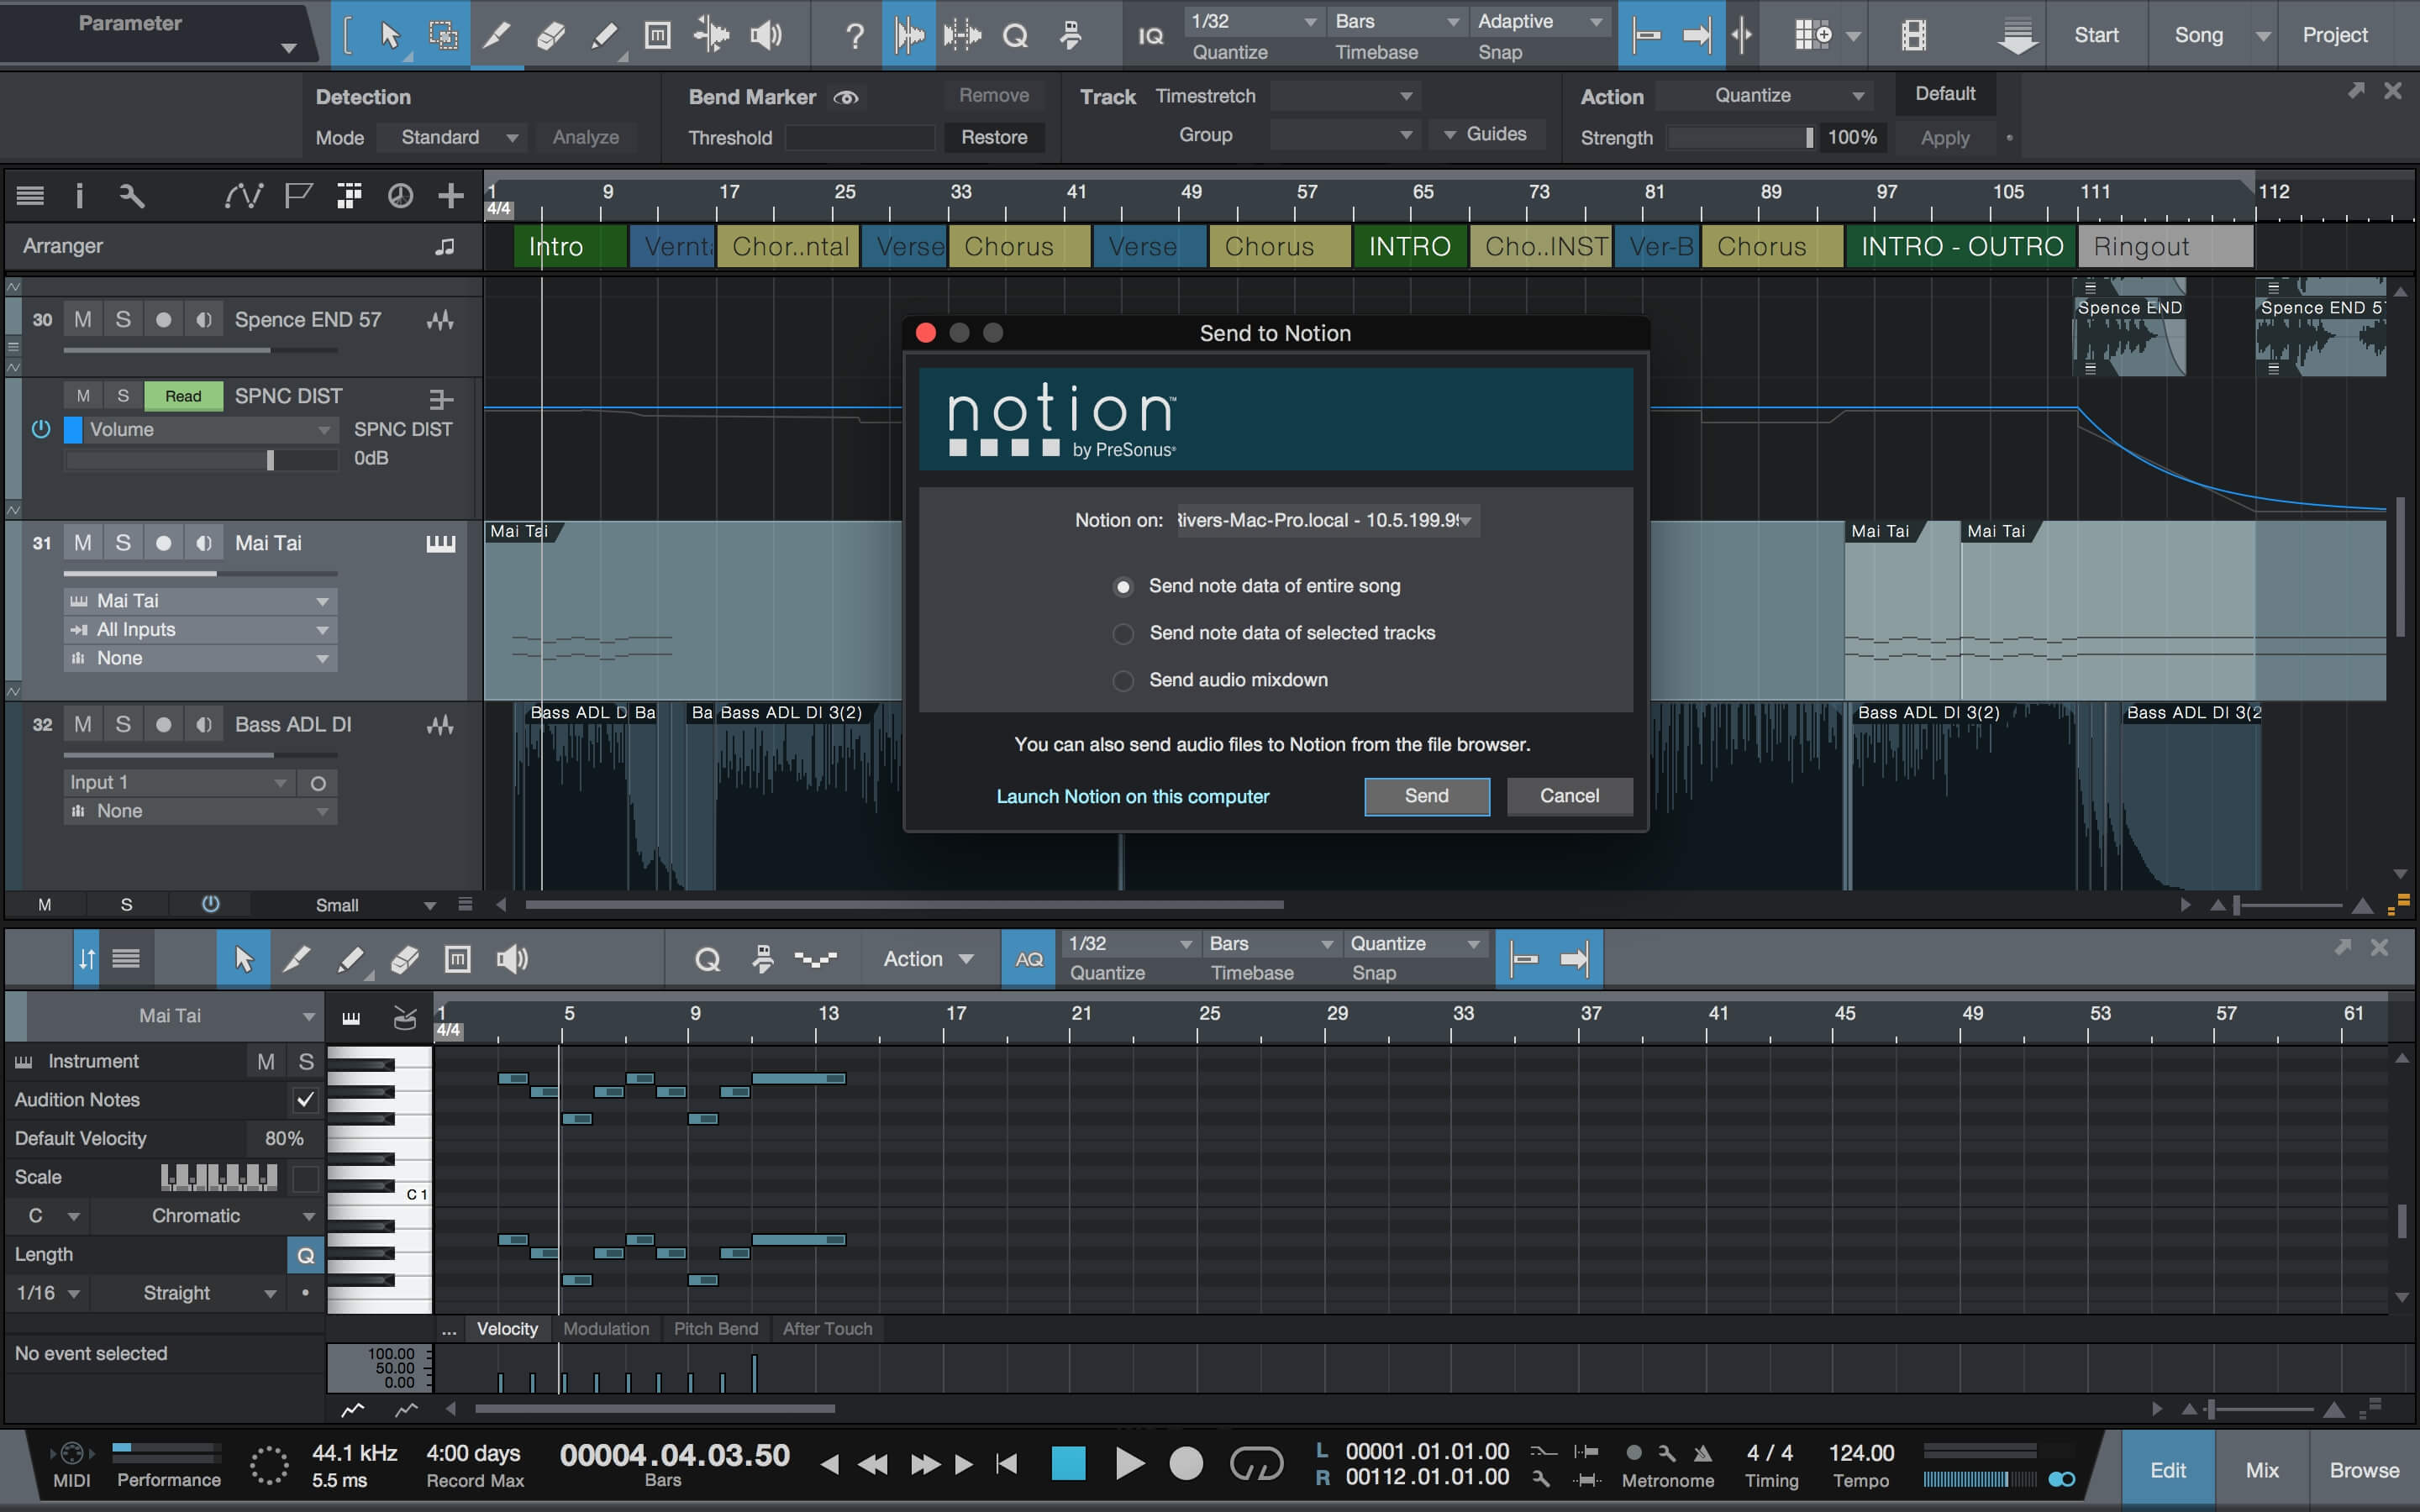The image size is (2420, 1512).
Task: Click the Solo button on Bass ADL DI
Action: pyautogui.click(x=122, y=725)
